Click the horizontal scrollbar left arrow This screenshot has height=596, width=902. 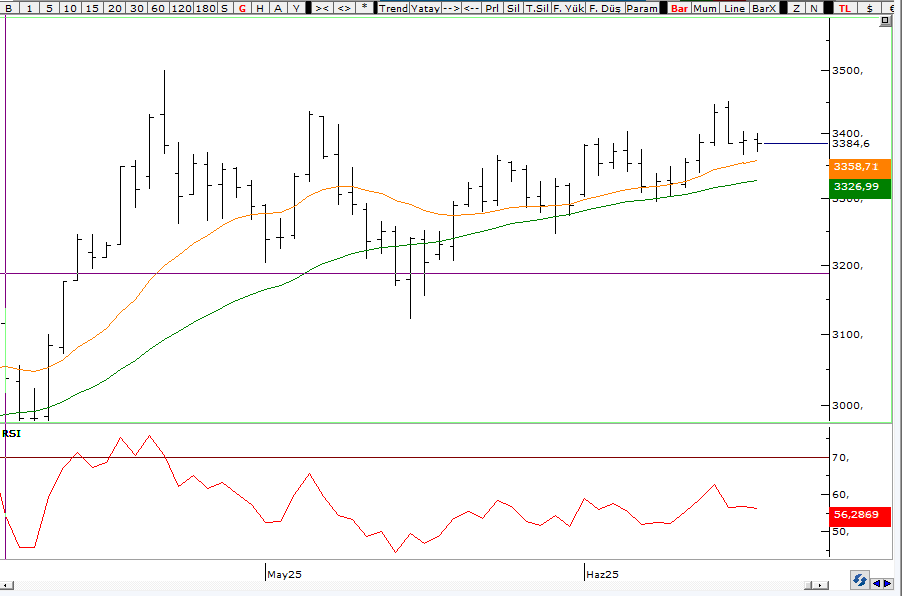[6, 585]
